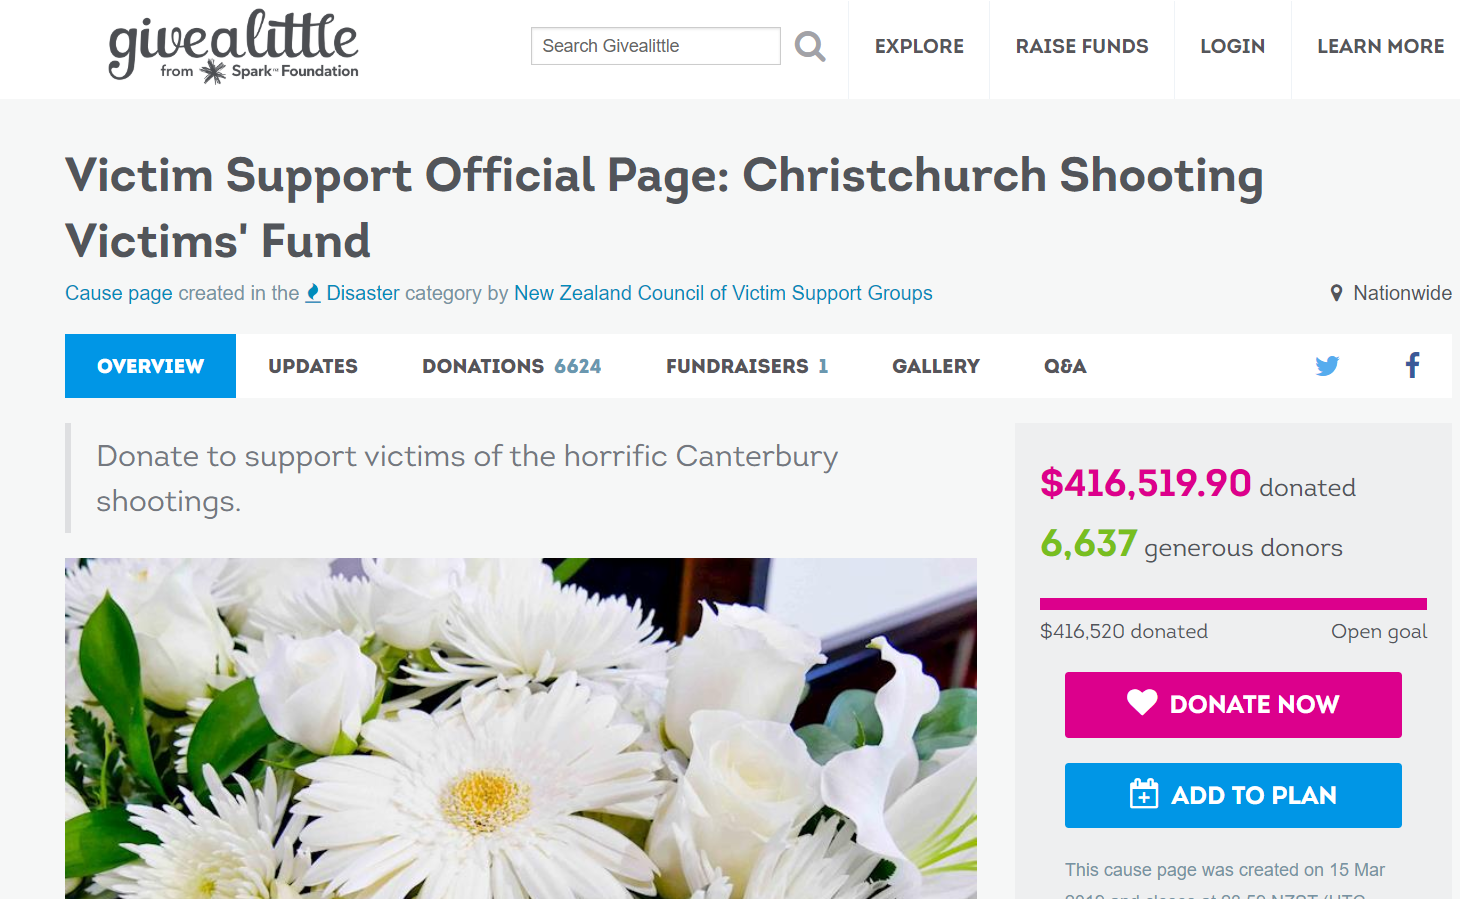Click the Givealittle logo
This screenshot has height=899, width=1460.
[233, 46]
